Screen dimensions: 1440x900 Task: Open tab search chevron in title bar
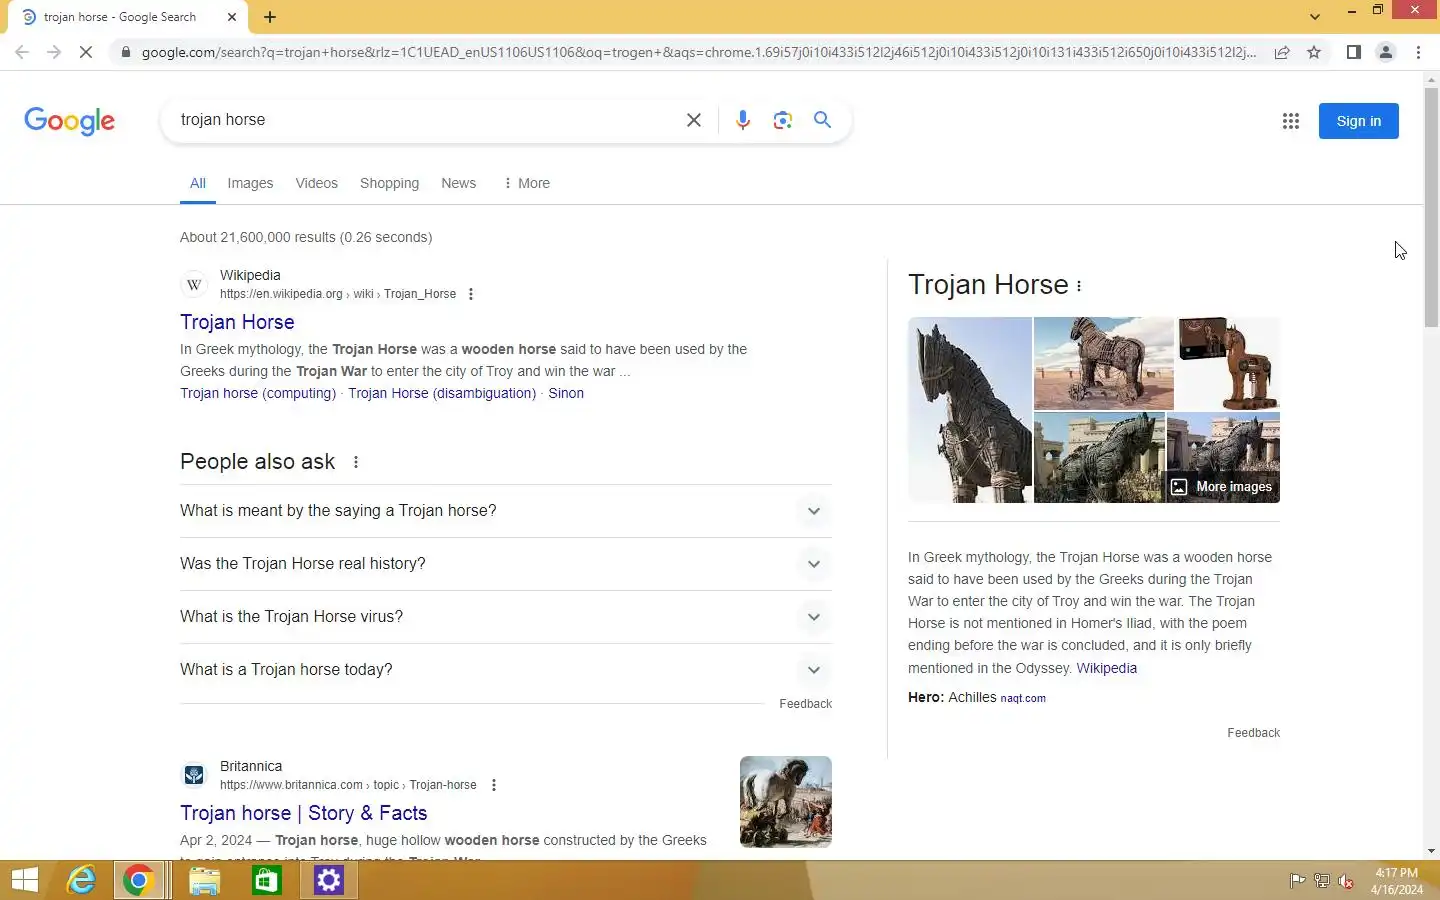coord(1315,17)
